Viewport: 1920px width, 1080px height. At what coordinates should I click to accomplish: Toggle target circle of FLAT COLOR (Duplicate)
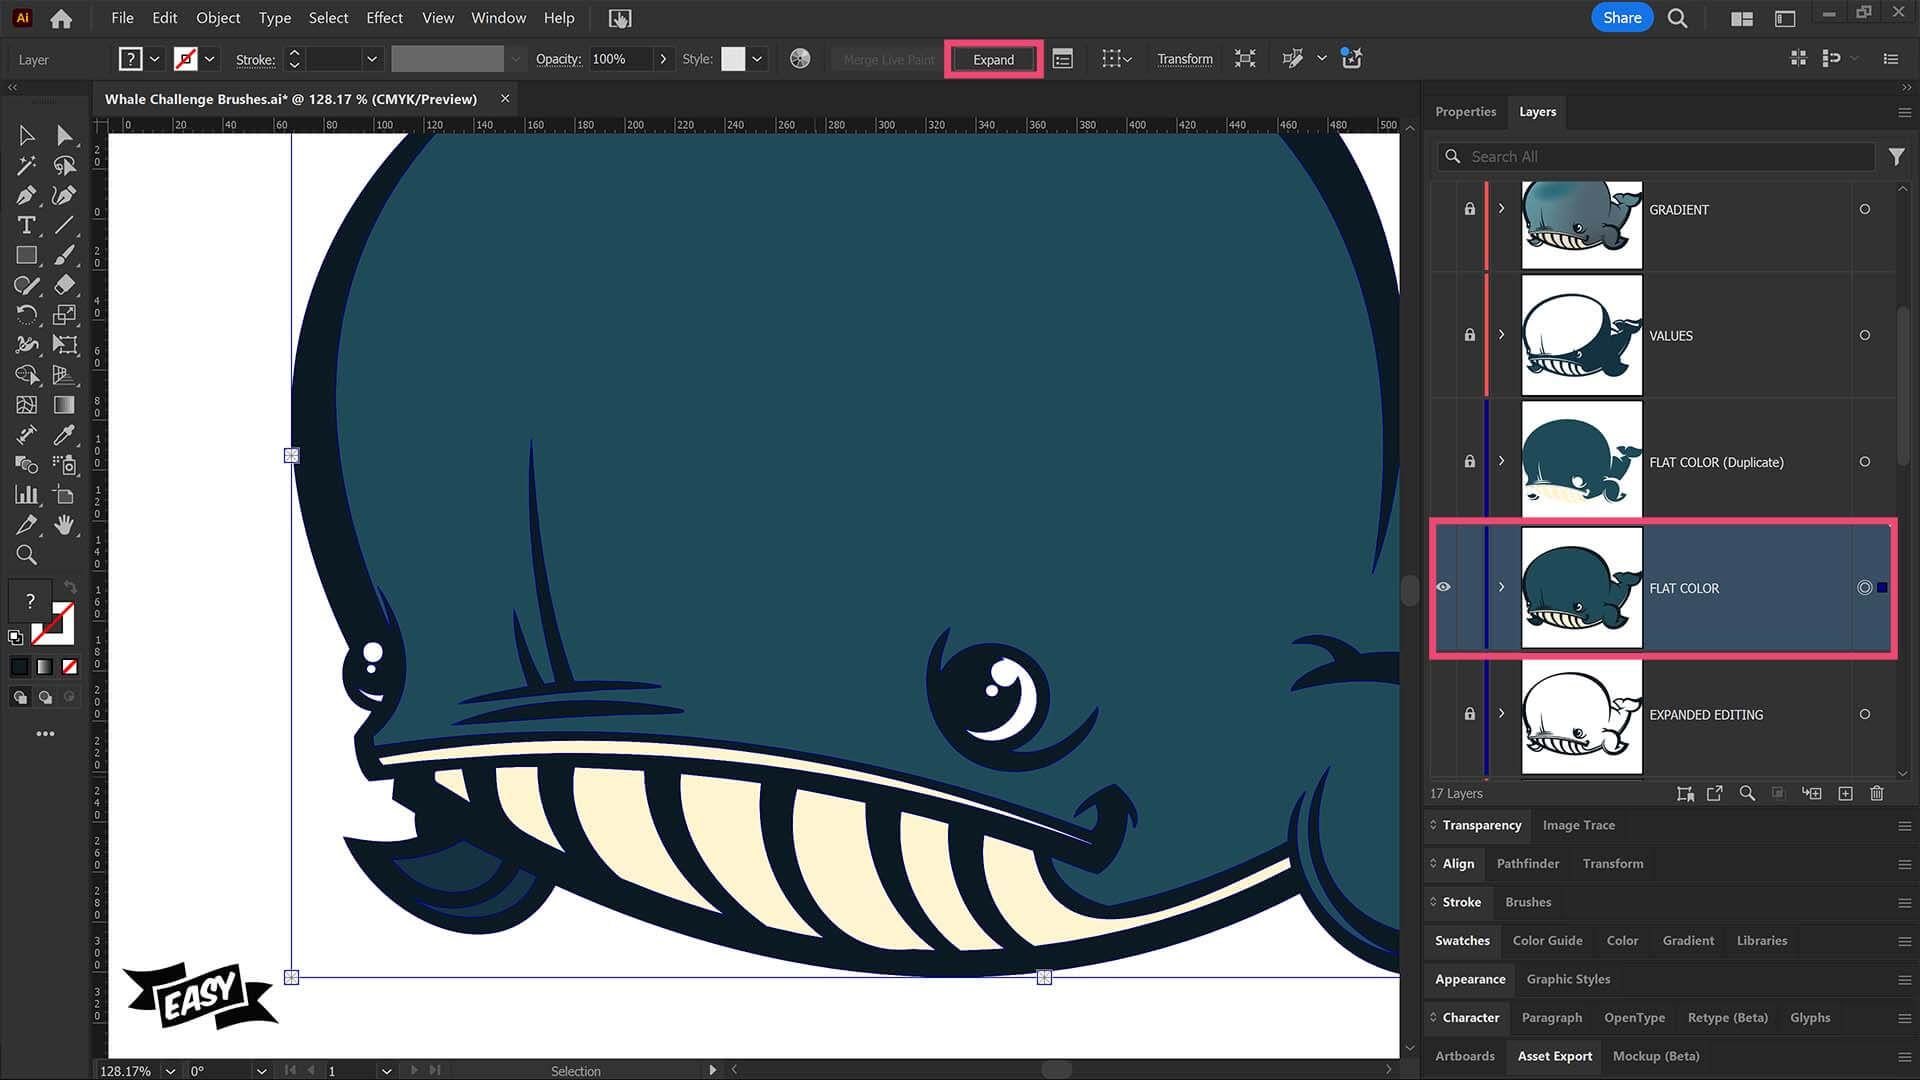(1865, 461)
